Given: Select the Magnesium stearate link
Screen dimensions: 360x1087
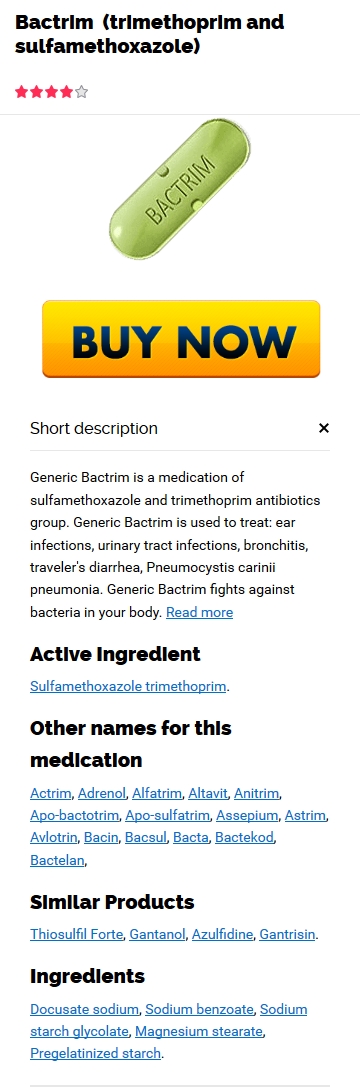Looking at the screenshot, I should tap(199, 1031).
